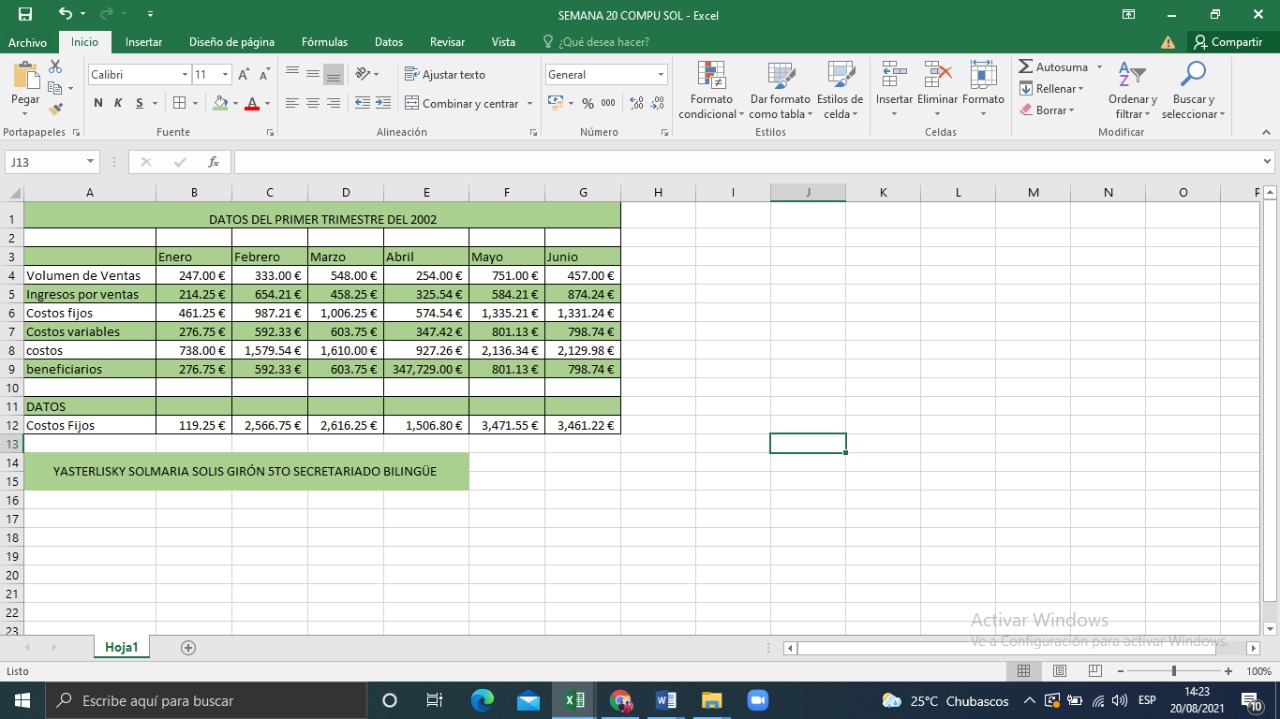Select the Format Painter brush icon

point(55,109)
